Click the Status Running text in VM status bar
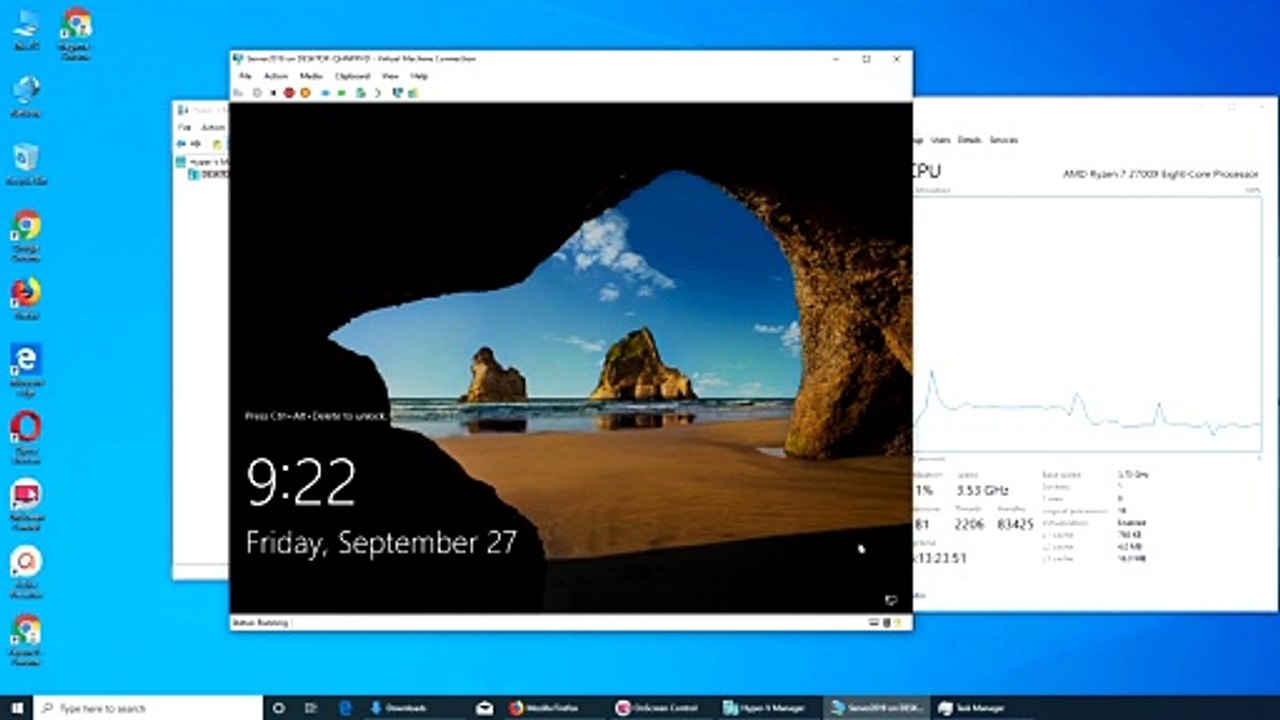 (x=260, y=622)
